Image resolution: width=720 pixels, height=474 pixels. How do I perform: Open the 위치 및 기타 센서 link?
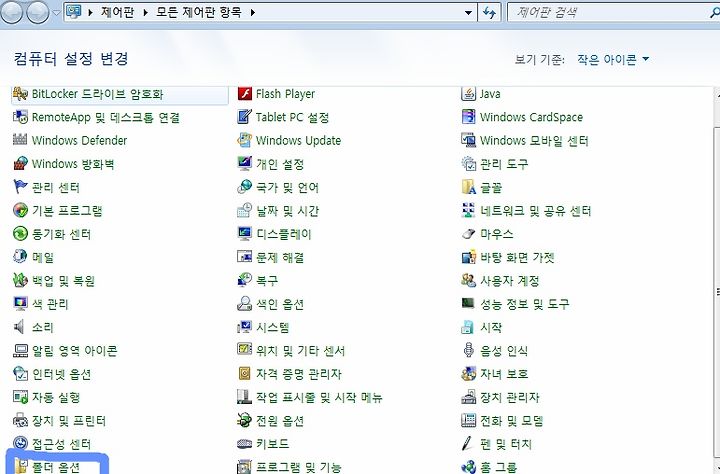(301, 350)
